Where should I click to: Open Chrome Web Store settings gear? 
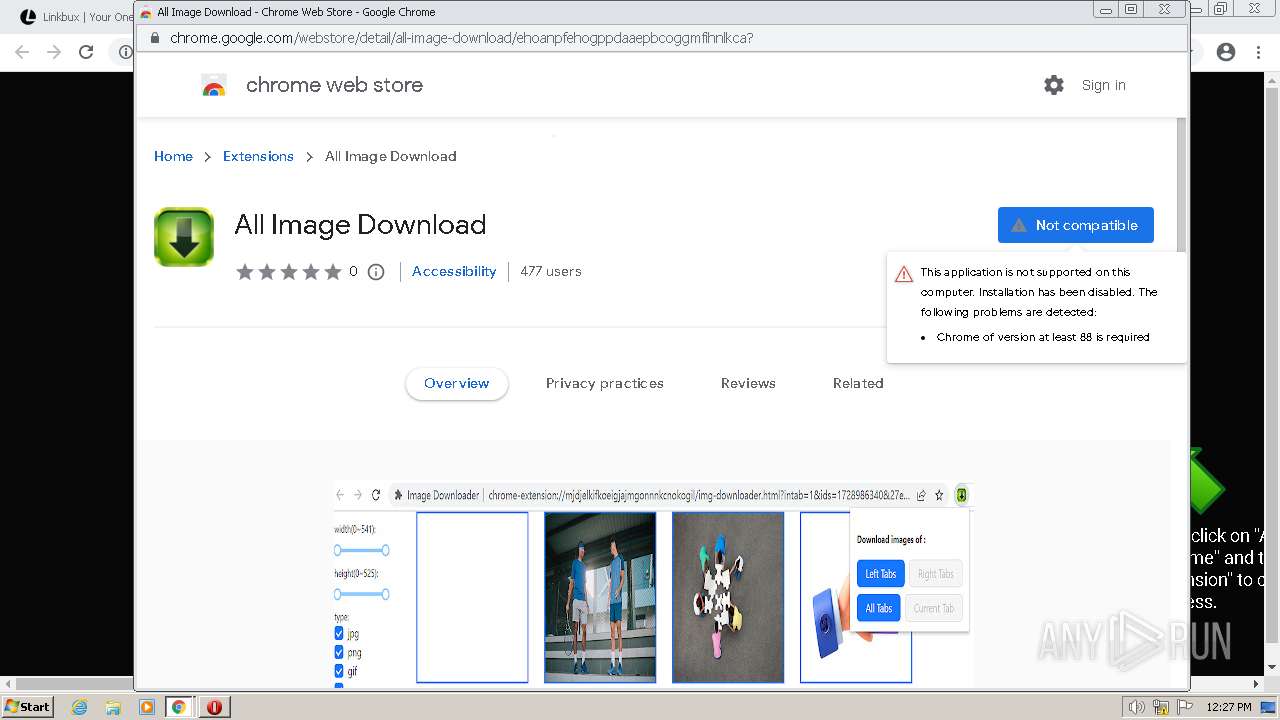(1054, 85)
